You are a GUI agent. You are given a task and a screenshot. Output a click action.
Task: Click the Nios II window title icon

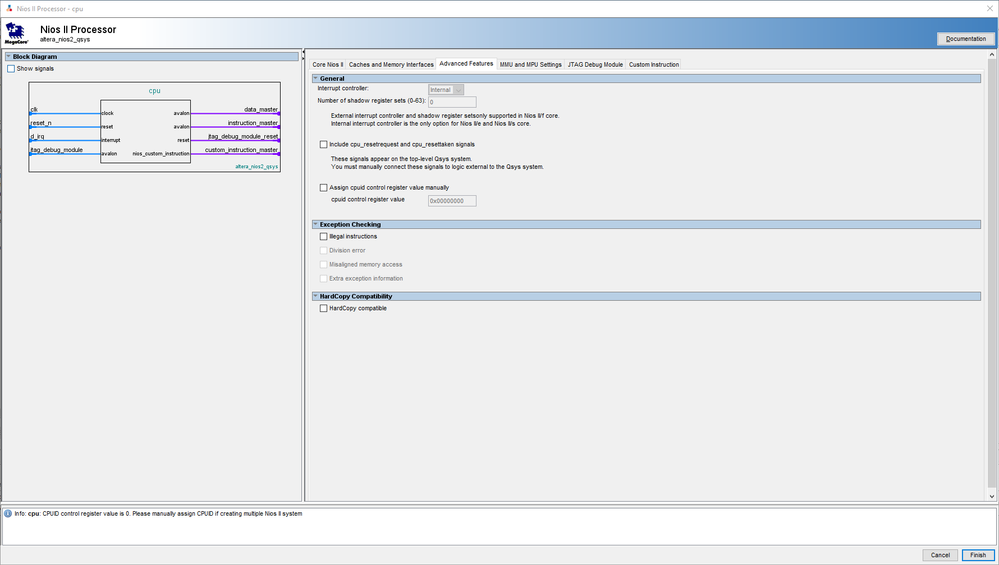pos(9,8)
